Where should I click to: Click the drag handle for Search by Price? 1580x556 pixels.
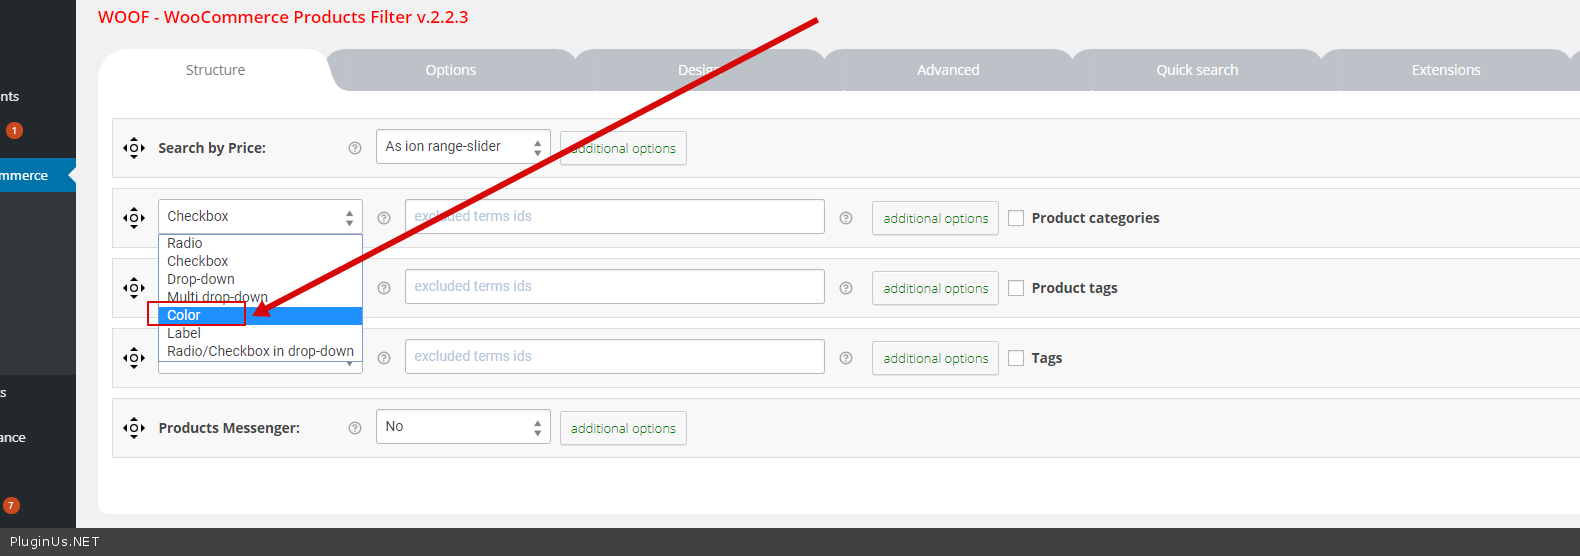tap(134, 148)
